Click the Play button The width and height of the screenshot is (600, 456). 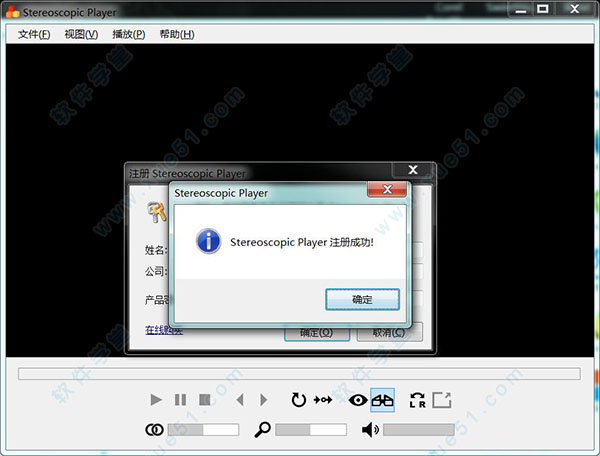[x=156, y=400]
